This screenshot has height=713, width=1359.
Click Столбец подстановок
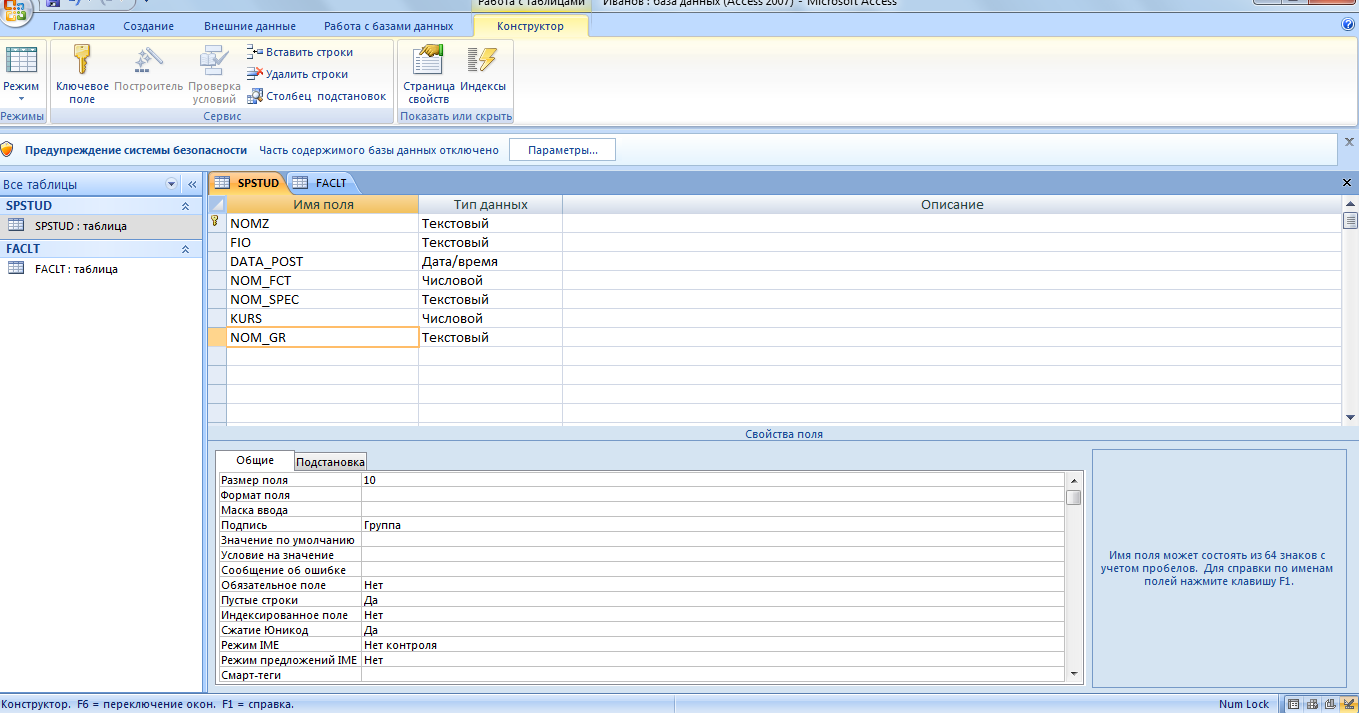(316, 96)
